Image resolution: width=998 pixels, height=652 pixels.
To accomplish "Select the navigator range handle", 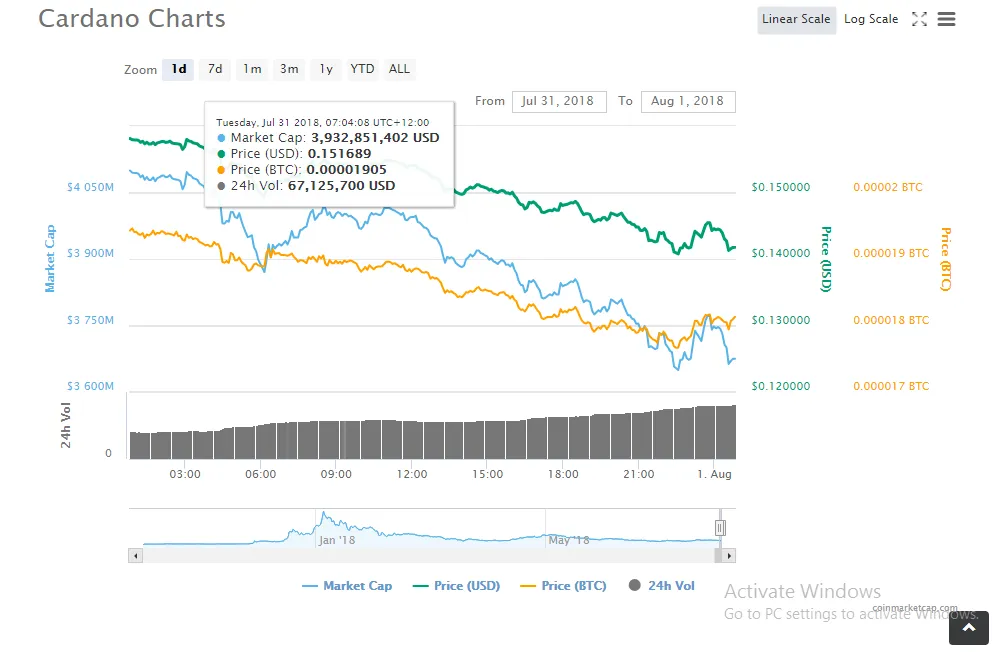I will point(720,528).
